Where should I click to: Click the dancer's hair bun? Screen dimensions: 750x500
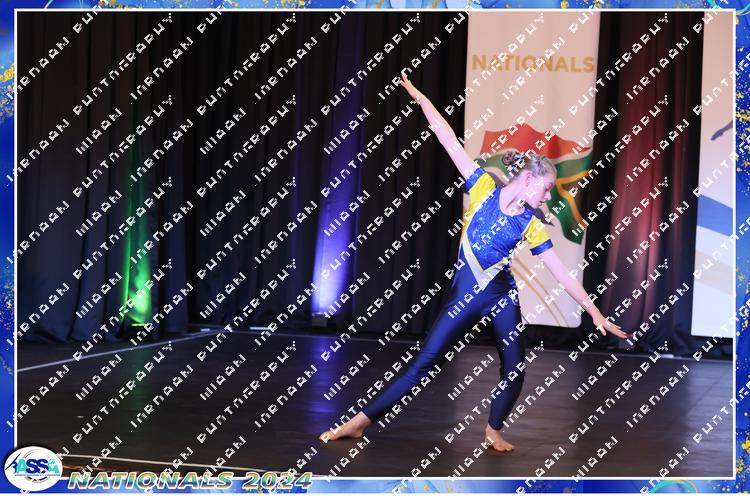point(512,158)
